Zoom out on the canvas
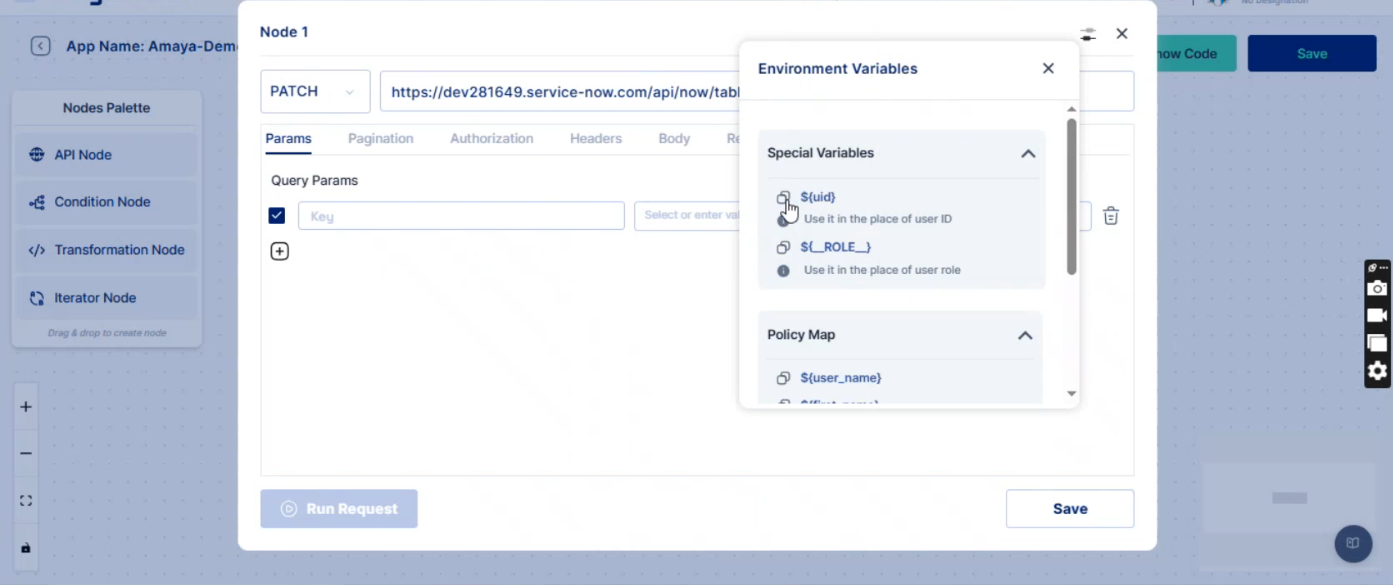The image size is (1393, 585). click(x=26, y=453)
